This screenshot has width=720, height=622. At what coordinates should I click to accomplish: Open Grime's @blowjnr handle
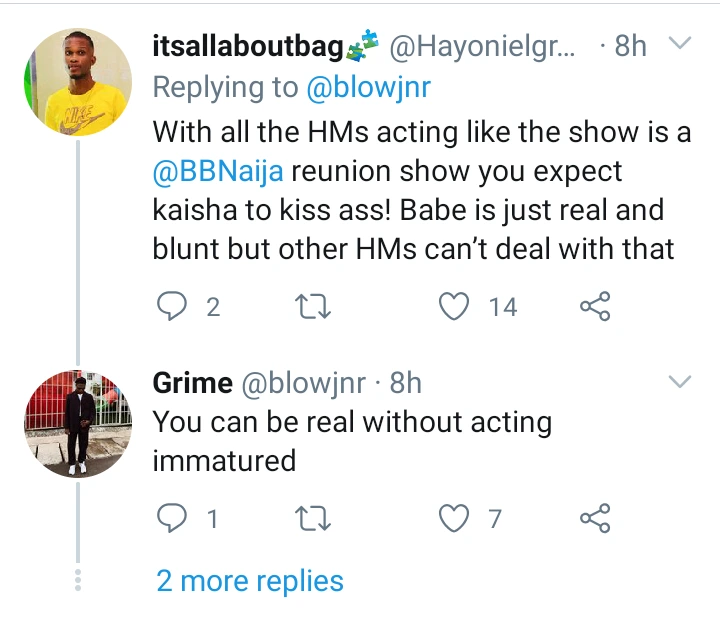click(x=303, y=382)
